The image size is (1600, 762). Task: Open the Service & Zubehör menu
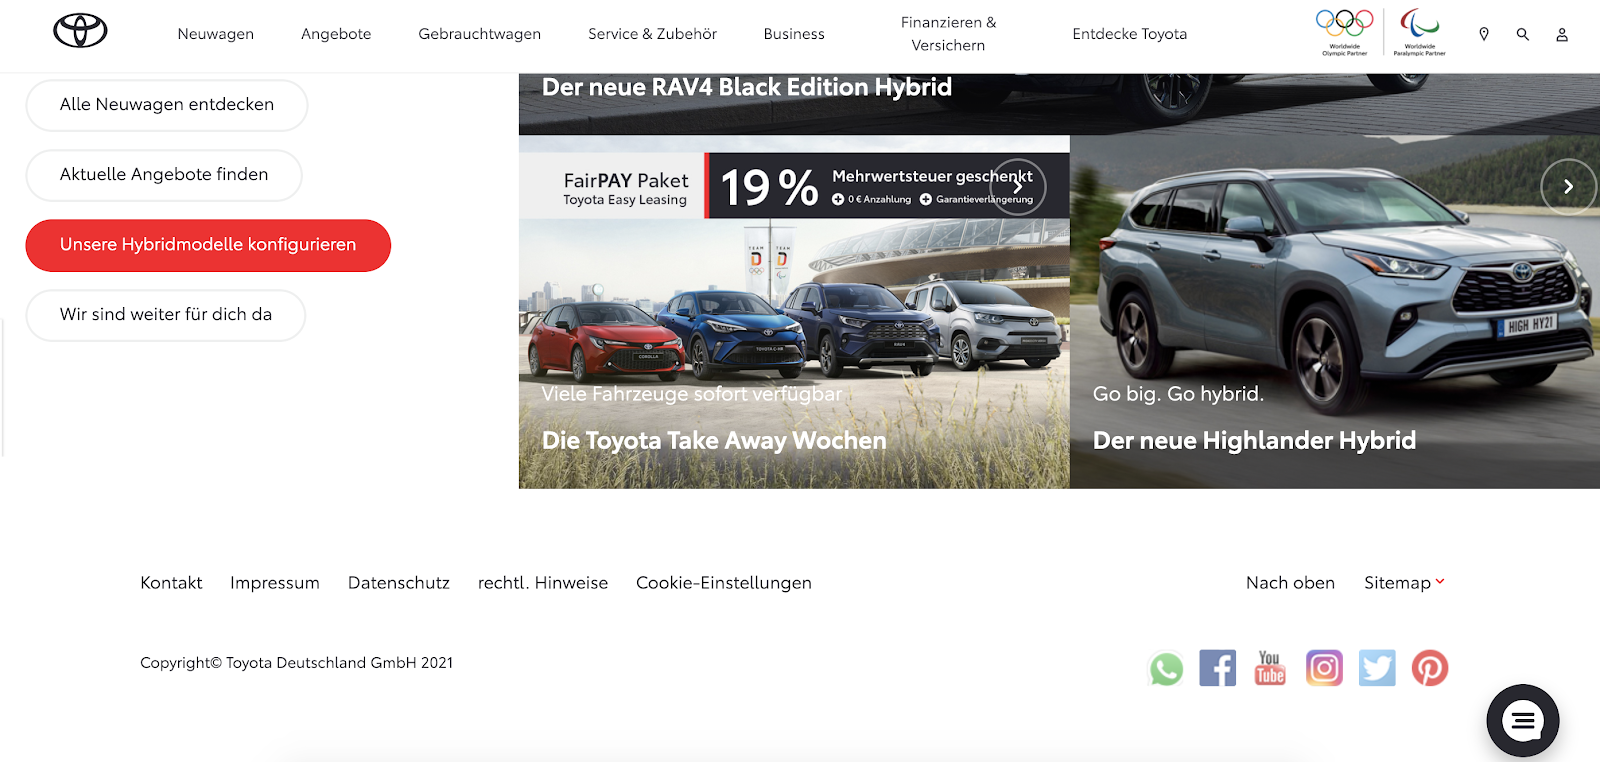click(x=652, y=34)
